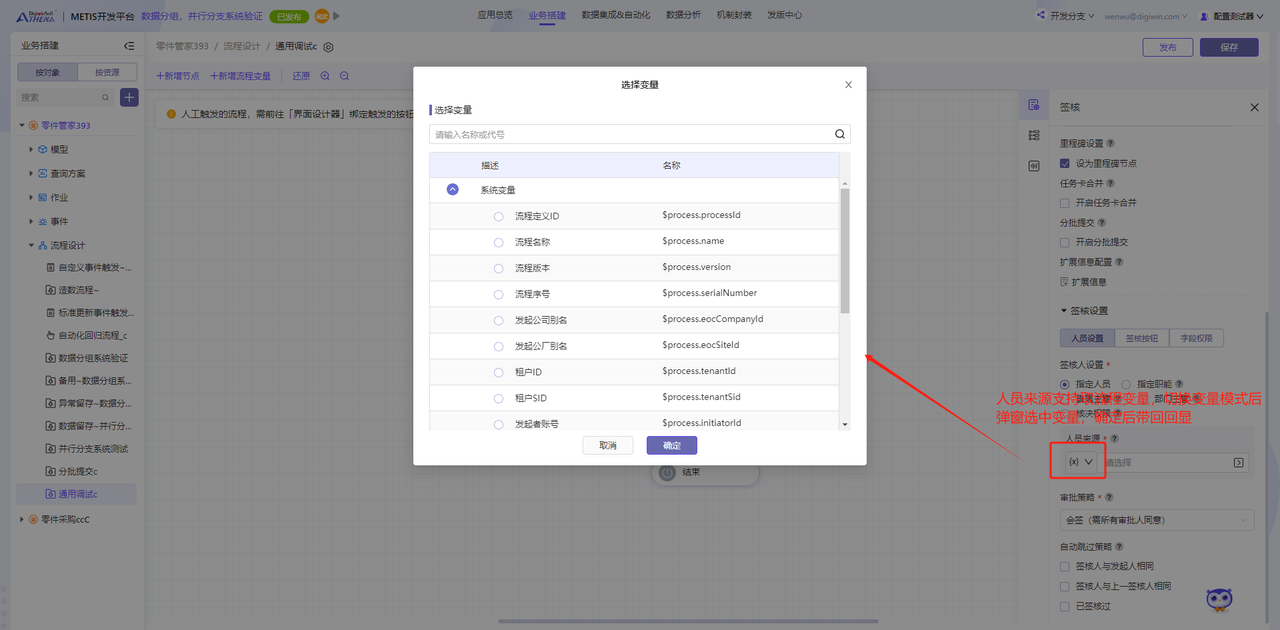This screenshot has width=1280, height=630.
Task: Enable 开启任务卡合并 checkbox
Action: point(1065,203)
